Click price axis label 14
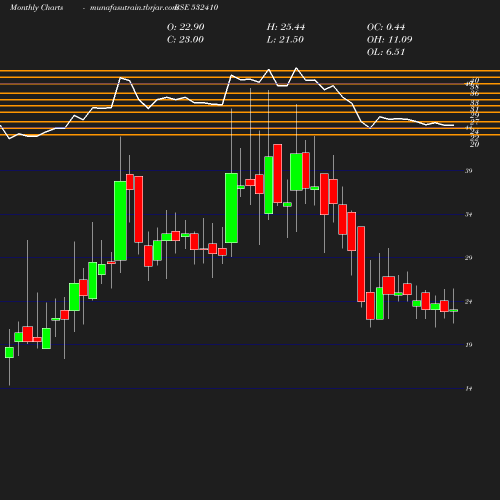 469,388
